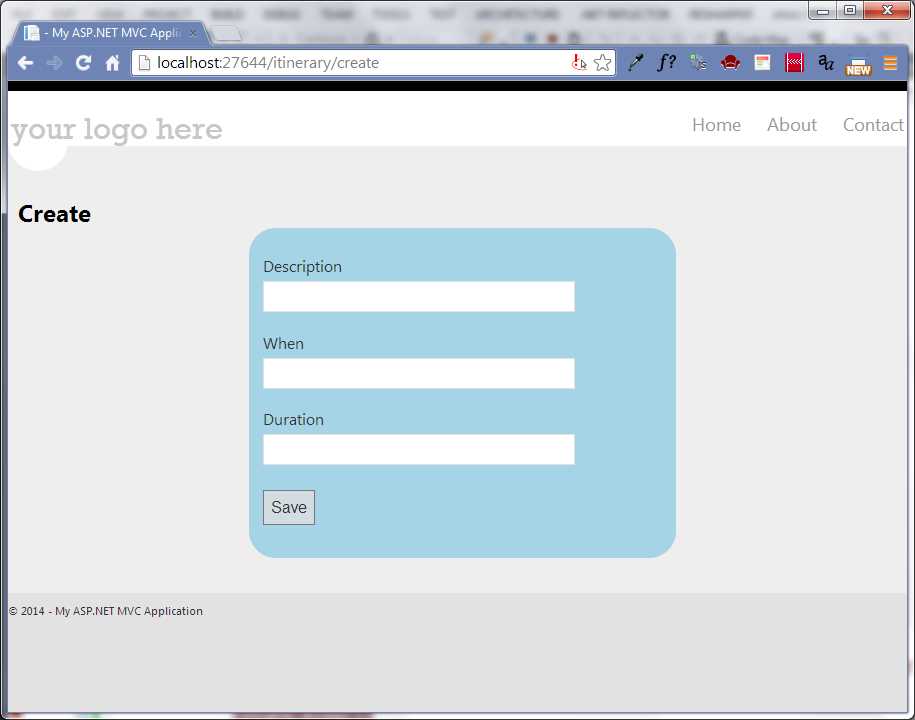Click the Home navigation link
Image resolution: width=915 pixels, height=720 pixels.
click(716, 124)
